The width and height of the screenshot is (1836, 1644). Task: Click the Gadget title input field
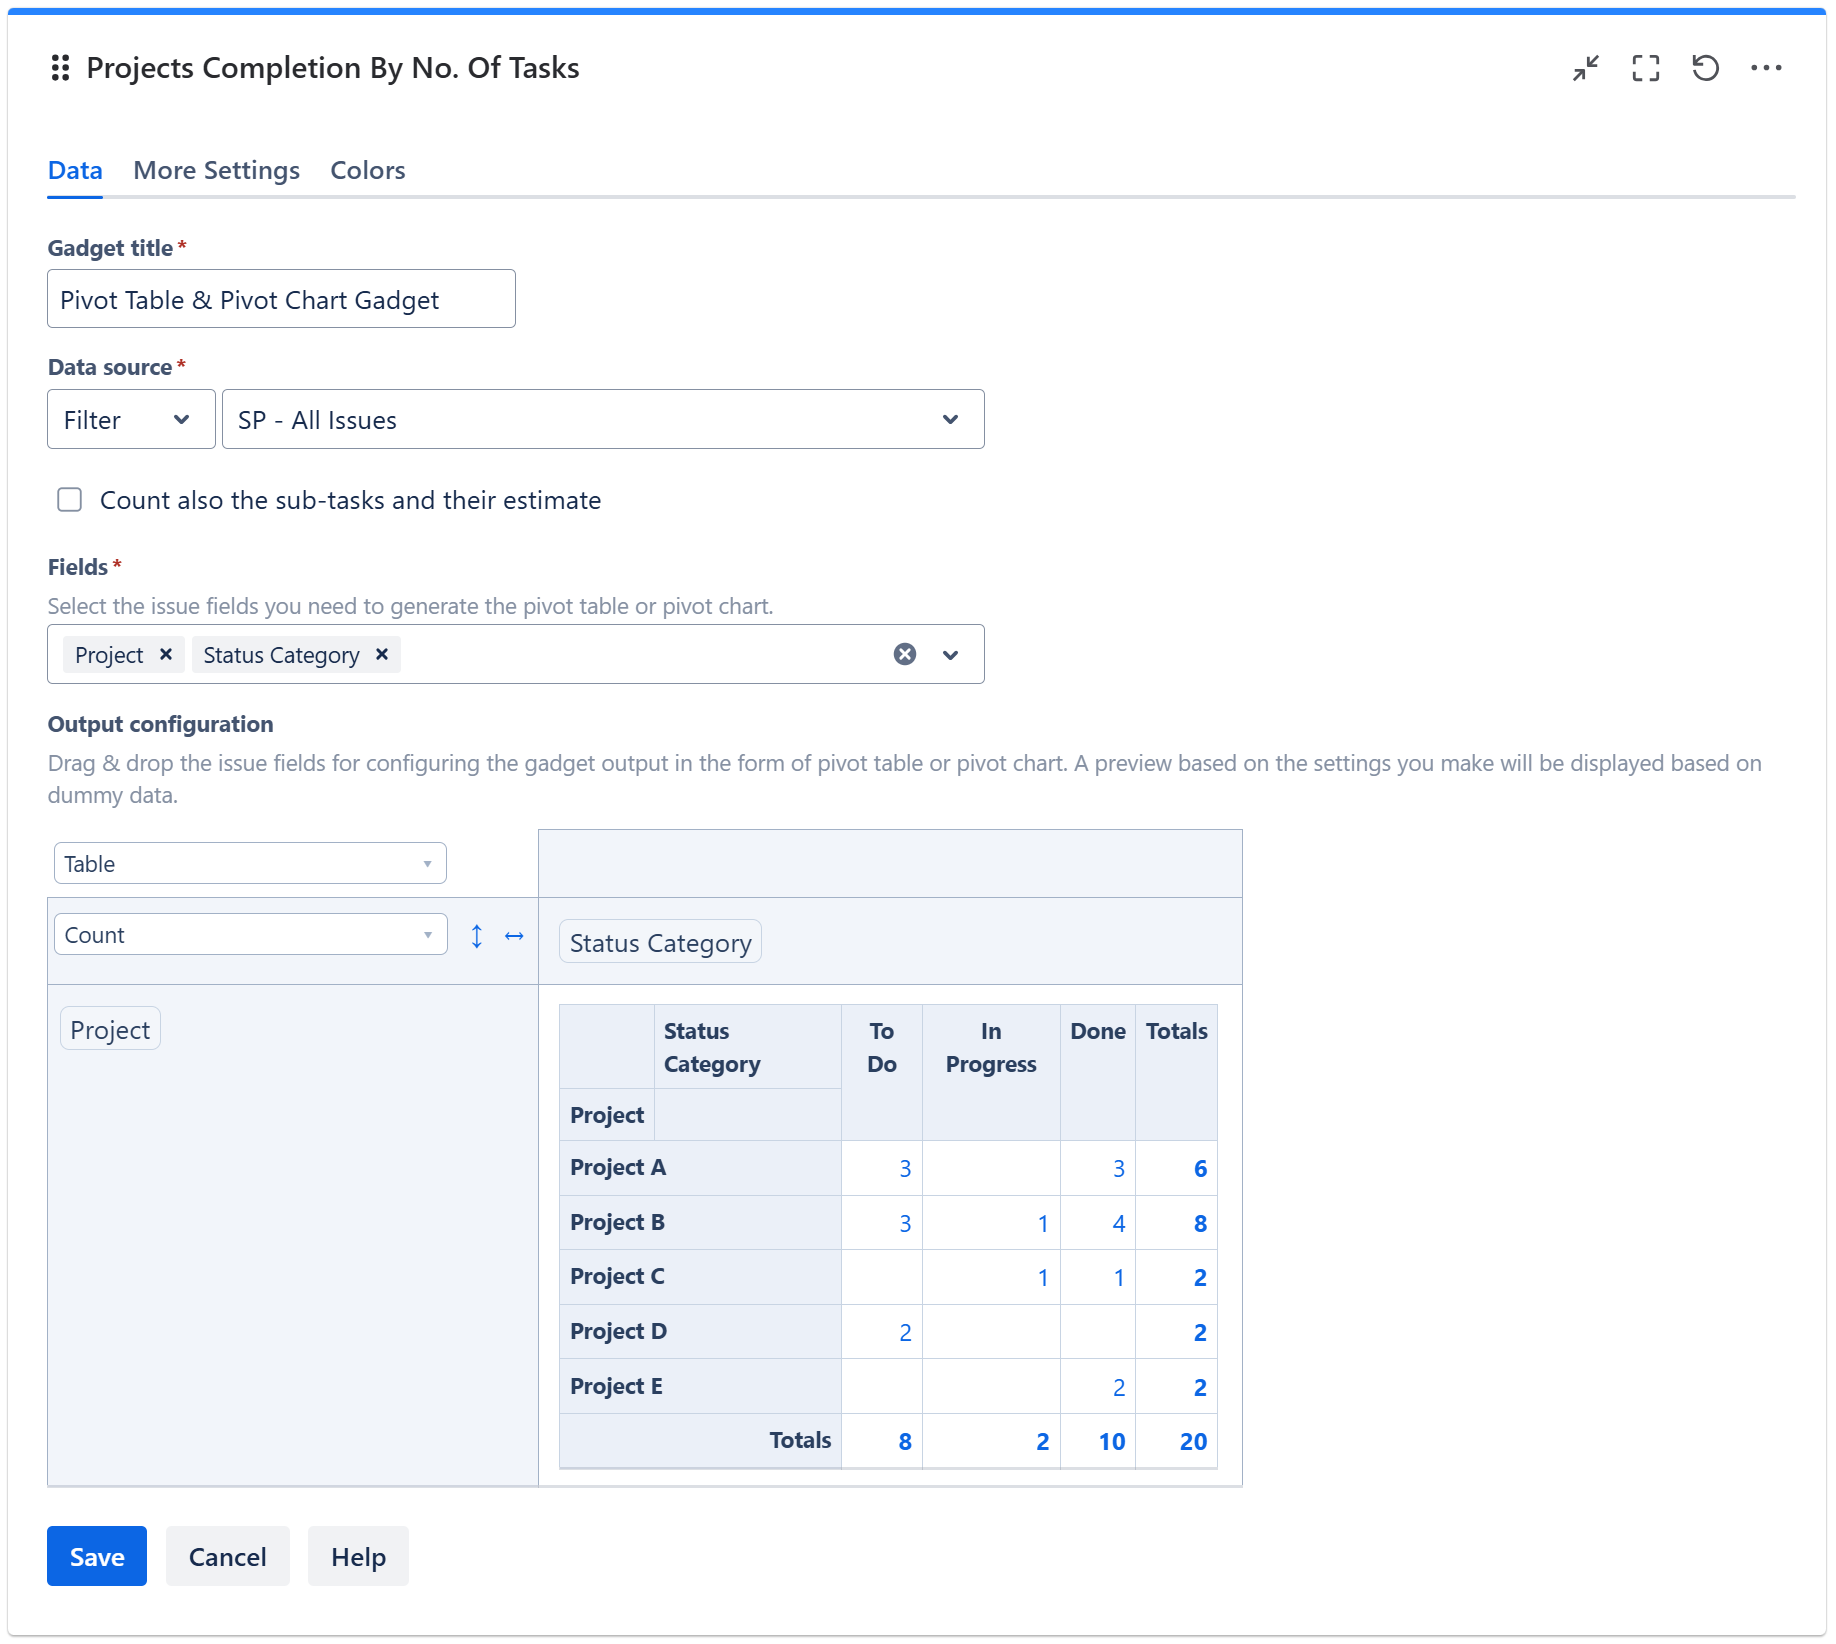coord(281,299)
